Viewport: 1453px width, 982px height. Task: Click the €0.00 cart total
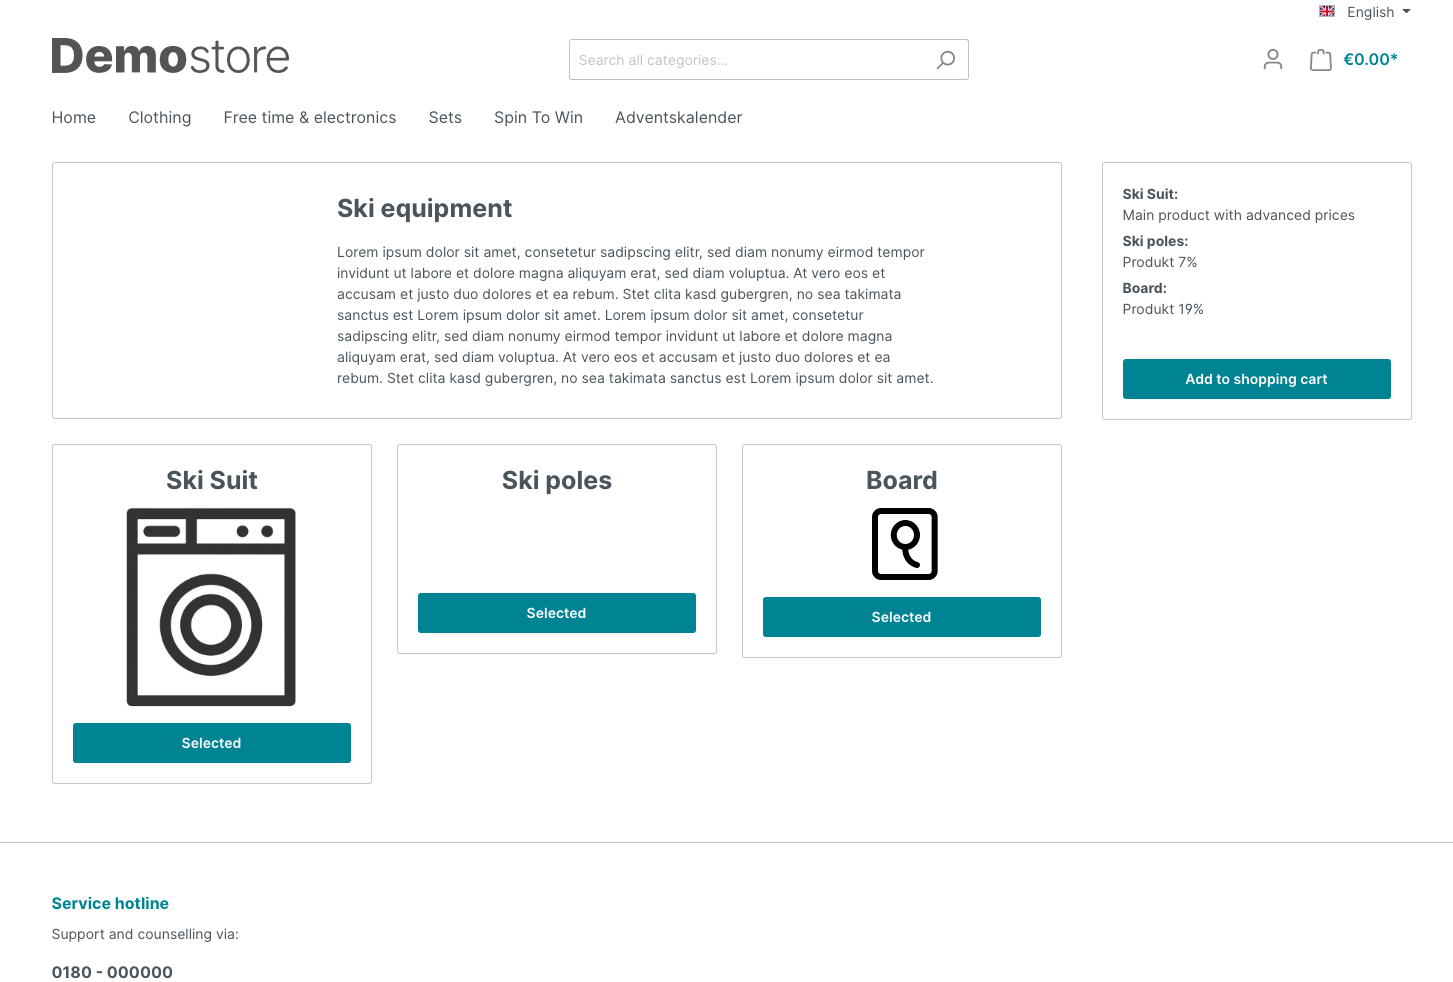pos(1370,60)
